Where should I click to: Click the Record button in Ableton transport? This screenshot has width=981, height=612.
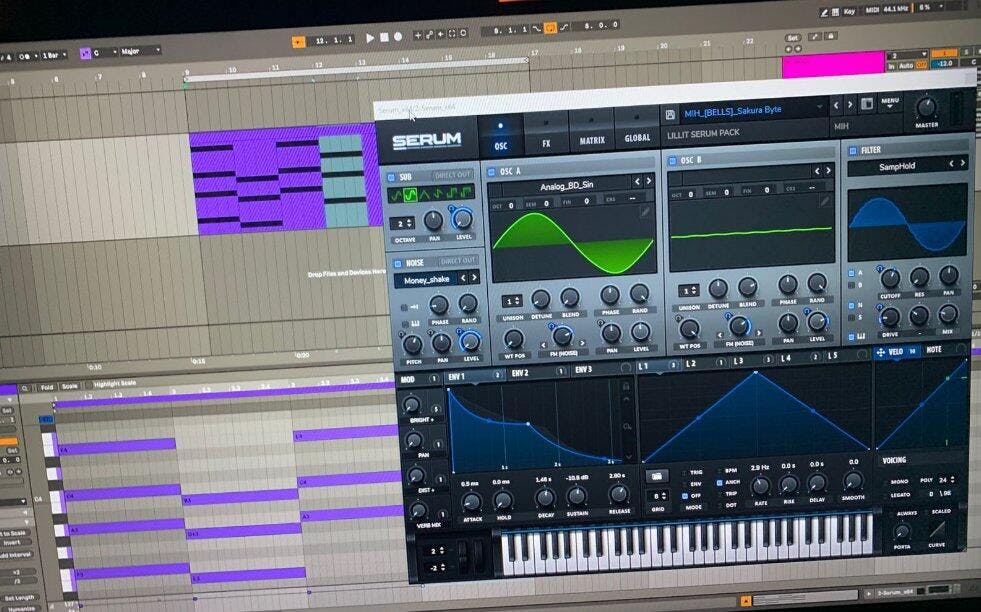(398, 37)
